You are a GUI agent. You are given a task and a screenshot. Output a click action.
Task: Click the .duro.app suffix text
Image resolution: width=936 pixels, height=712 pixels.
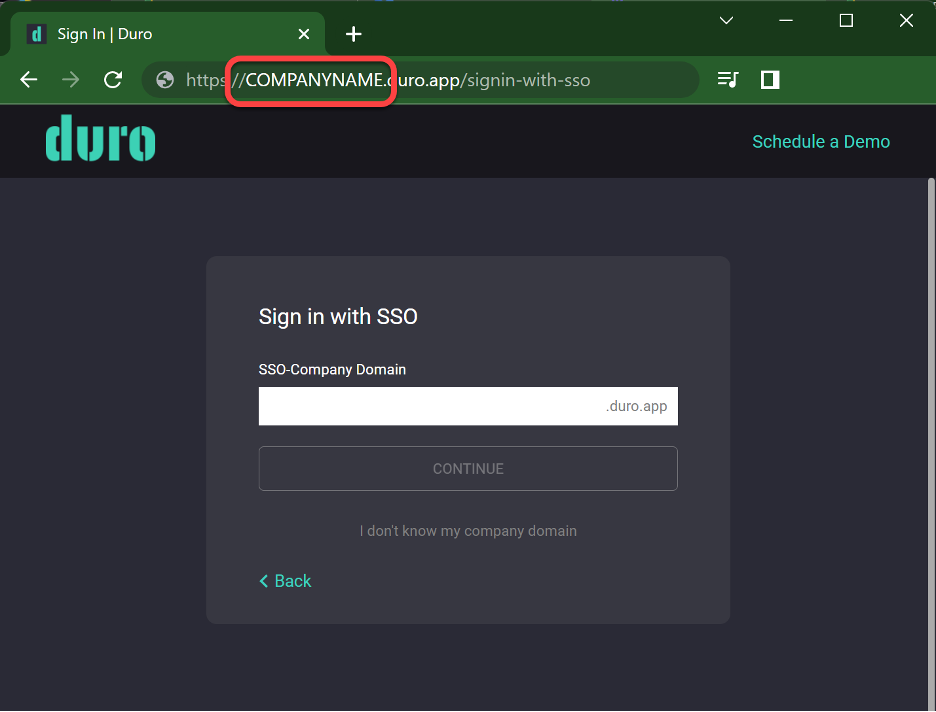click(636, 406)
